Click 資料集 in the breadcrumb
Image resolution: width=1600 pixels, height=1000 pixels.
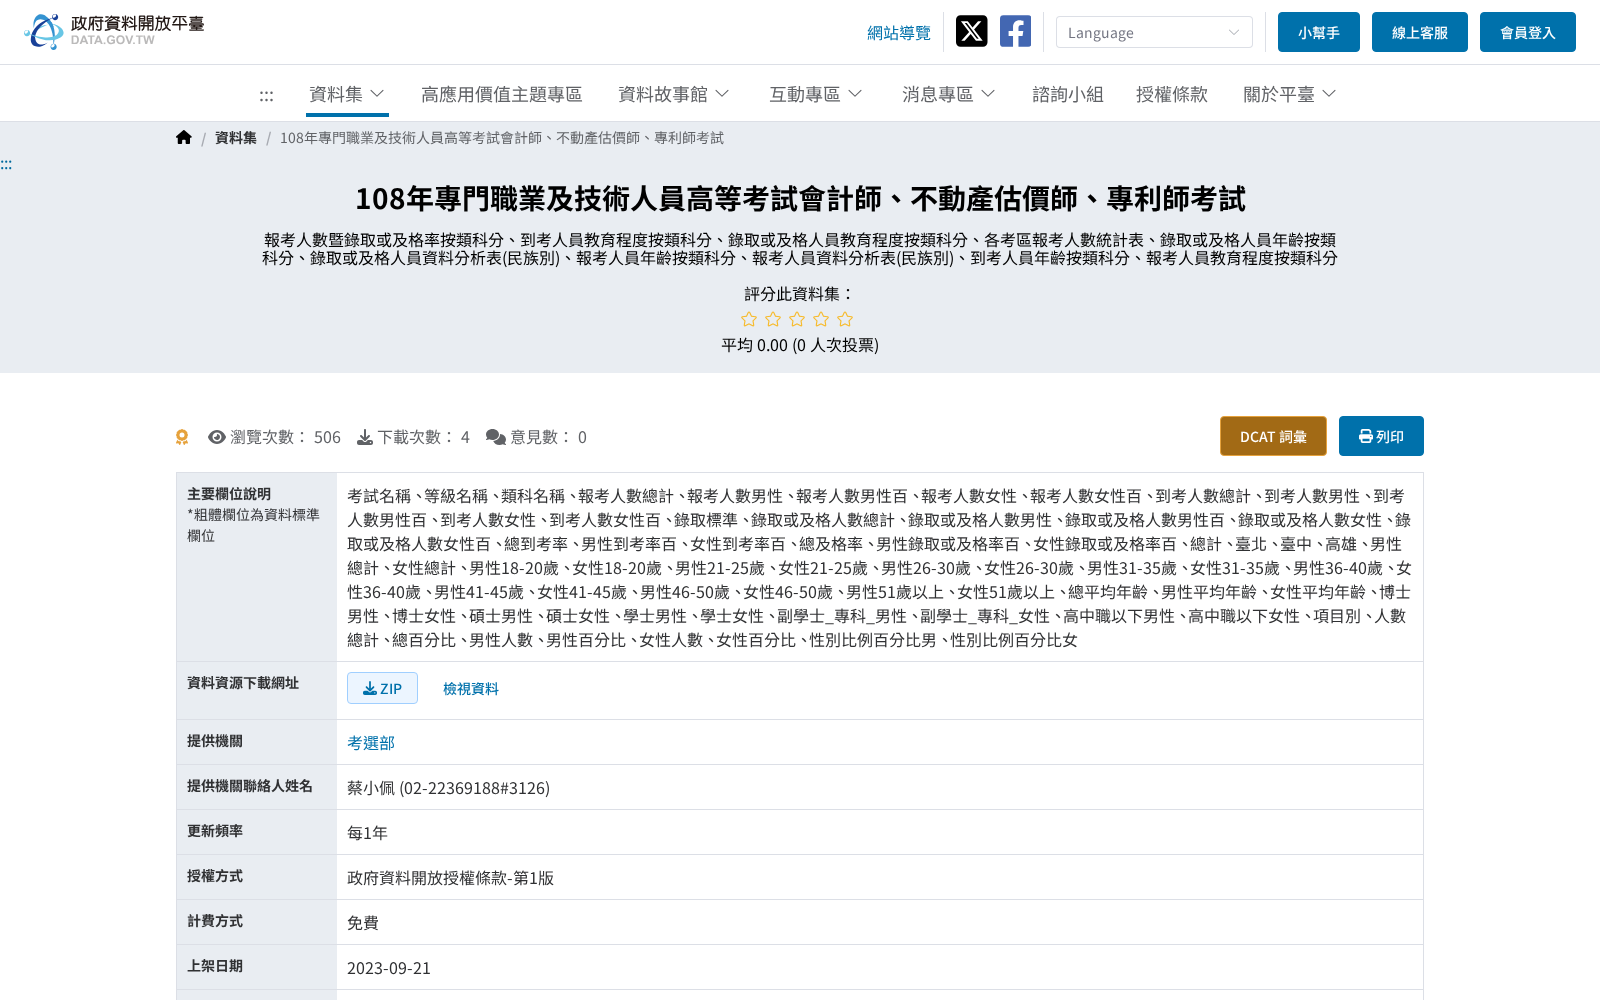click(x=236, y=138)
